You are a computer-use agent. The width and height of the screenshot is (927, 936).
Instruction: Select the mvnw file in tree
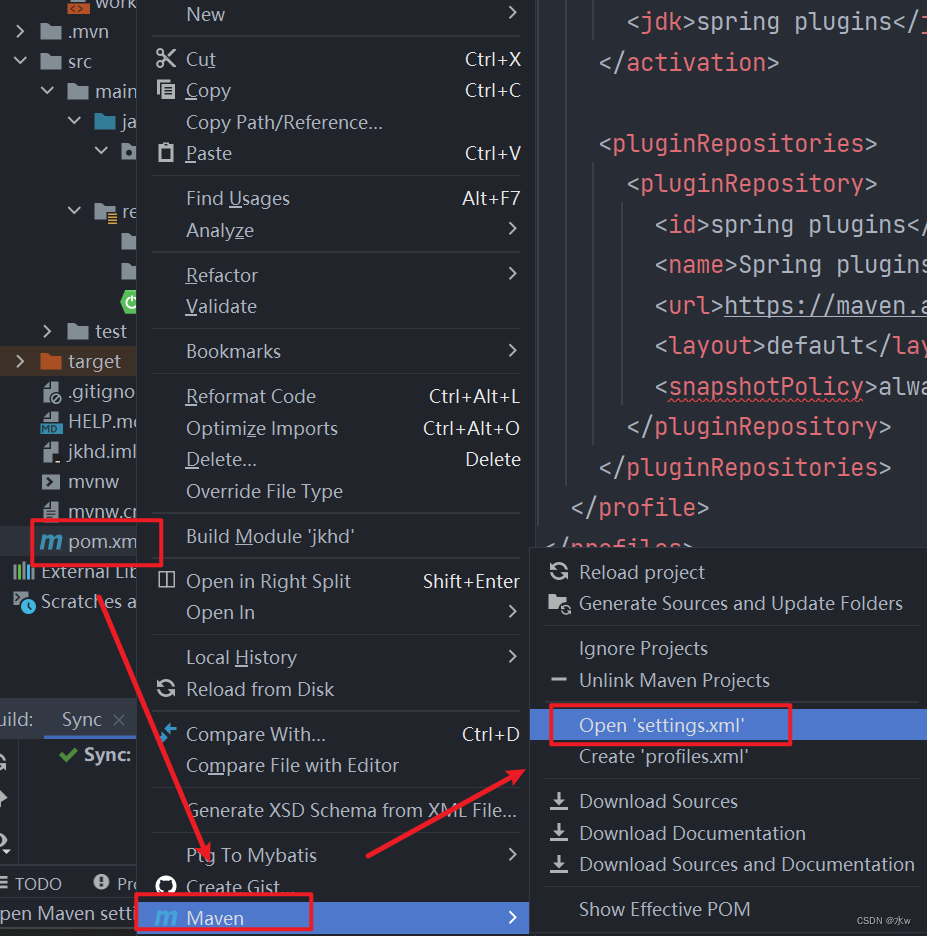point(93,481)
